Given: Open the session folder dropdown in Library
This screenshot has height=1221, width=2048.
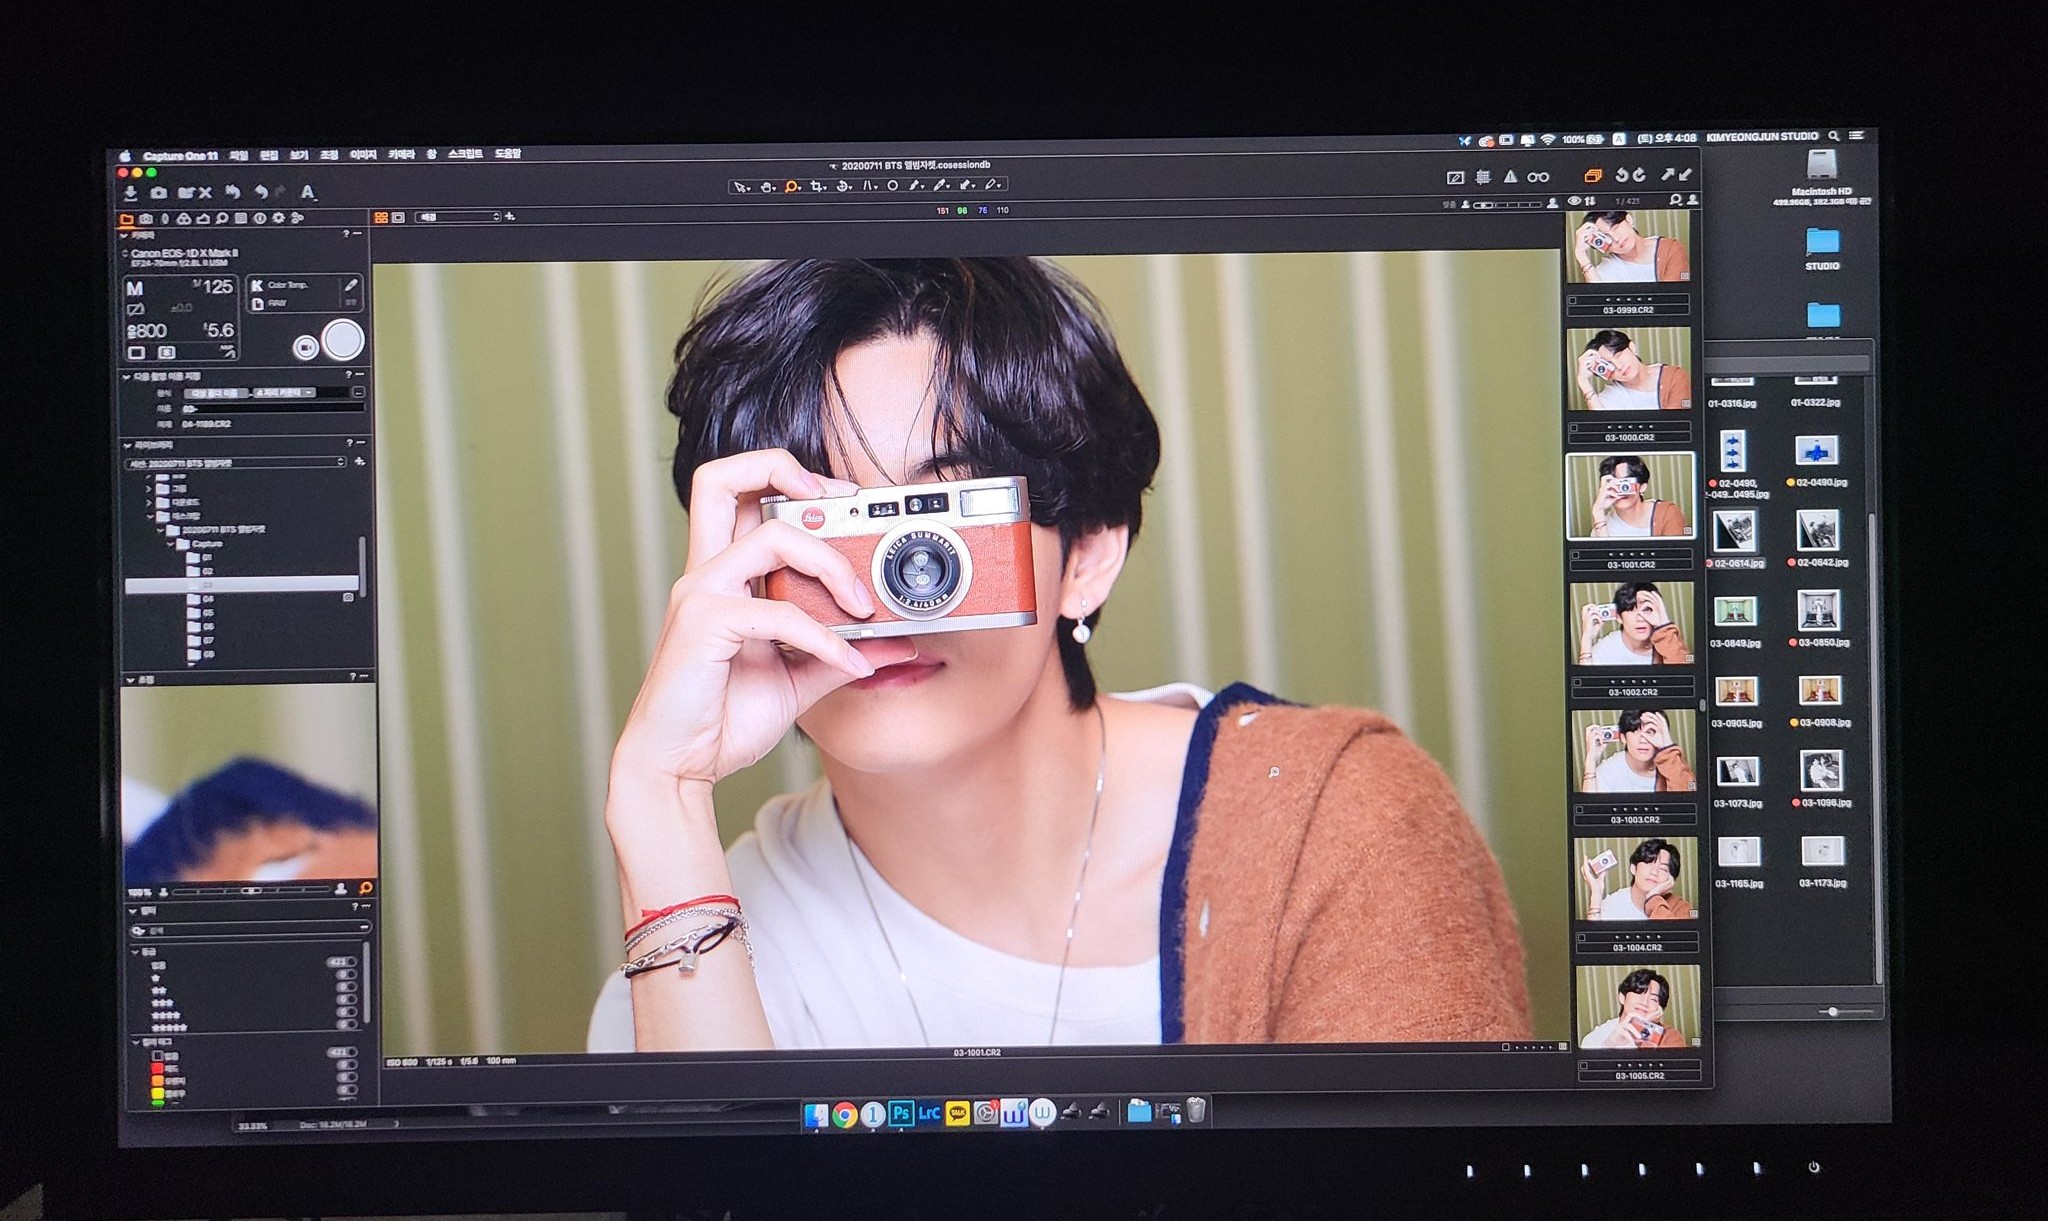Looking at the screenshot, I should coord(236,463).
